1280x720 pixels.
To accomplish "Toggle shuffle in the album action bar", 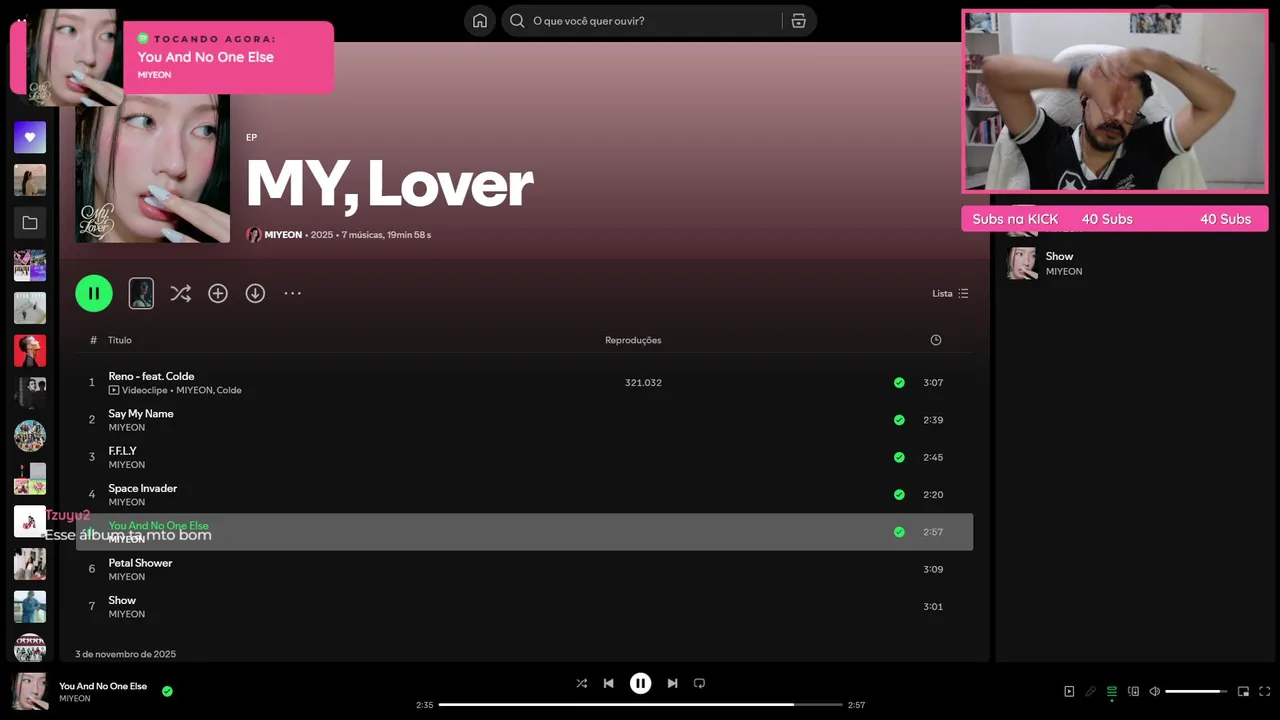I will tap(180, 293).
